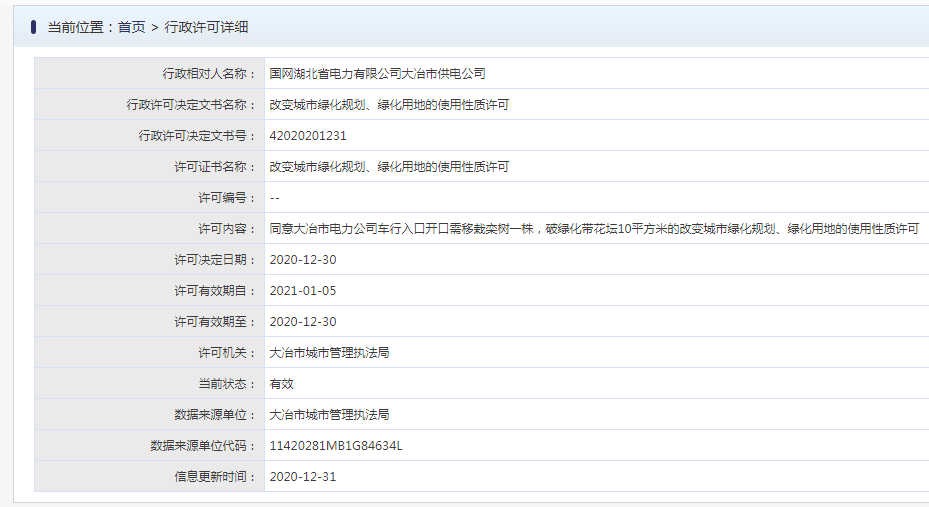This screenshot has height=507, width=929.
Task: Click the 数据来源单位 value 大冶市城市管理执法局
Action: pyautogui.click(x=329, y=415)
